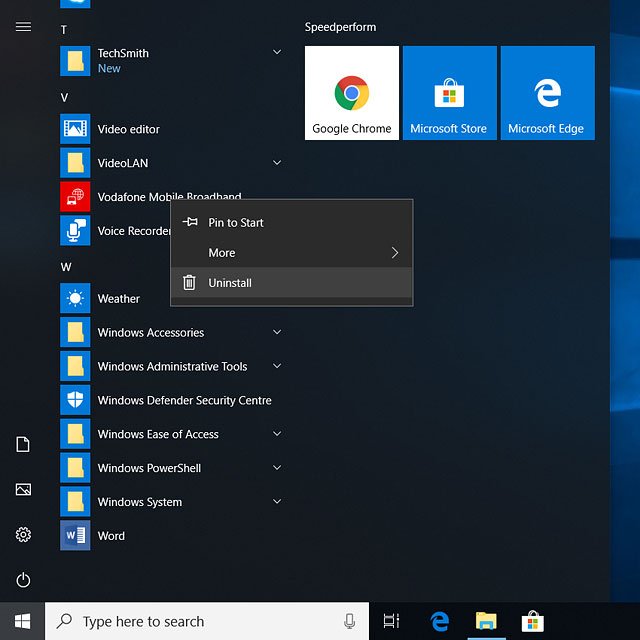640x640 pixels.
Task: Launch Word from its blue icon
Action: pyautogui.click(x=75, y=536)
